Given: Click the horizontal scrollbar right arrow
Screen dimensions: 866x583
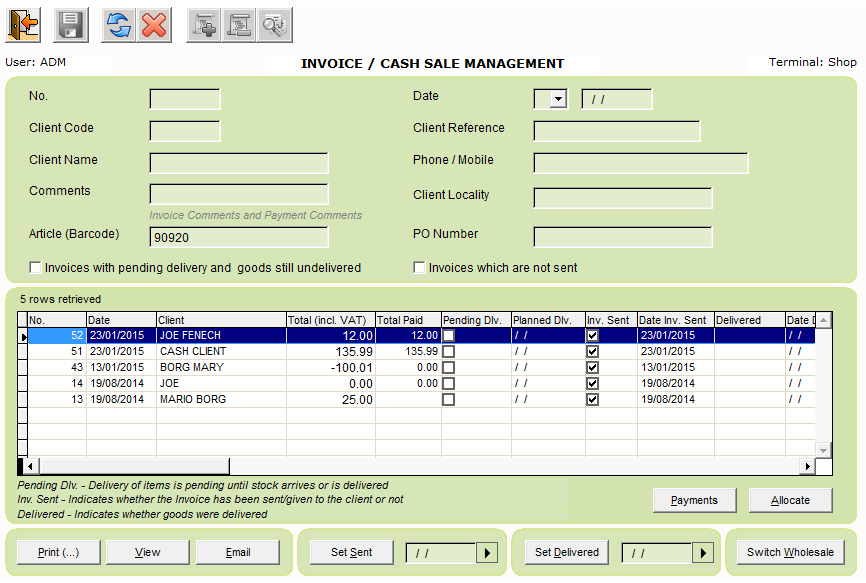Looking at the screenshot, I should 807,467.
